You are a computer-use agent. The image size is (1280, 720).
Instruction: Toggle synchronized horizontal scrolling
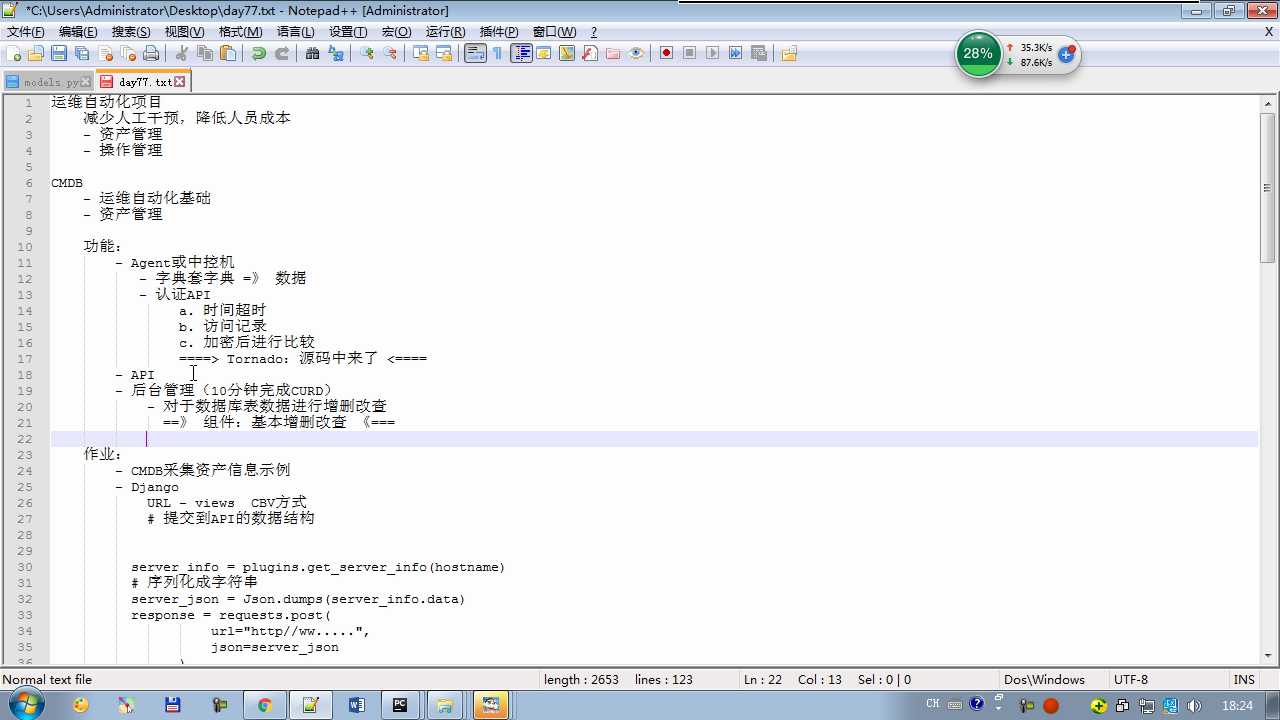[x=444, y=53]
